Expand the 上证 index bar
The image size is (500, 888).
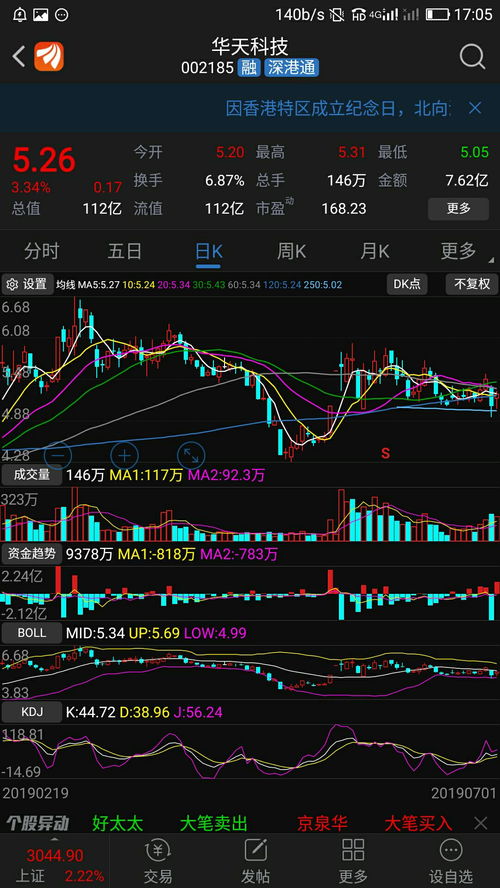coord(54,861)
